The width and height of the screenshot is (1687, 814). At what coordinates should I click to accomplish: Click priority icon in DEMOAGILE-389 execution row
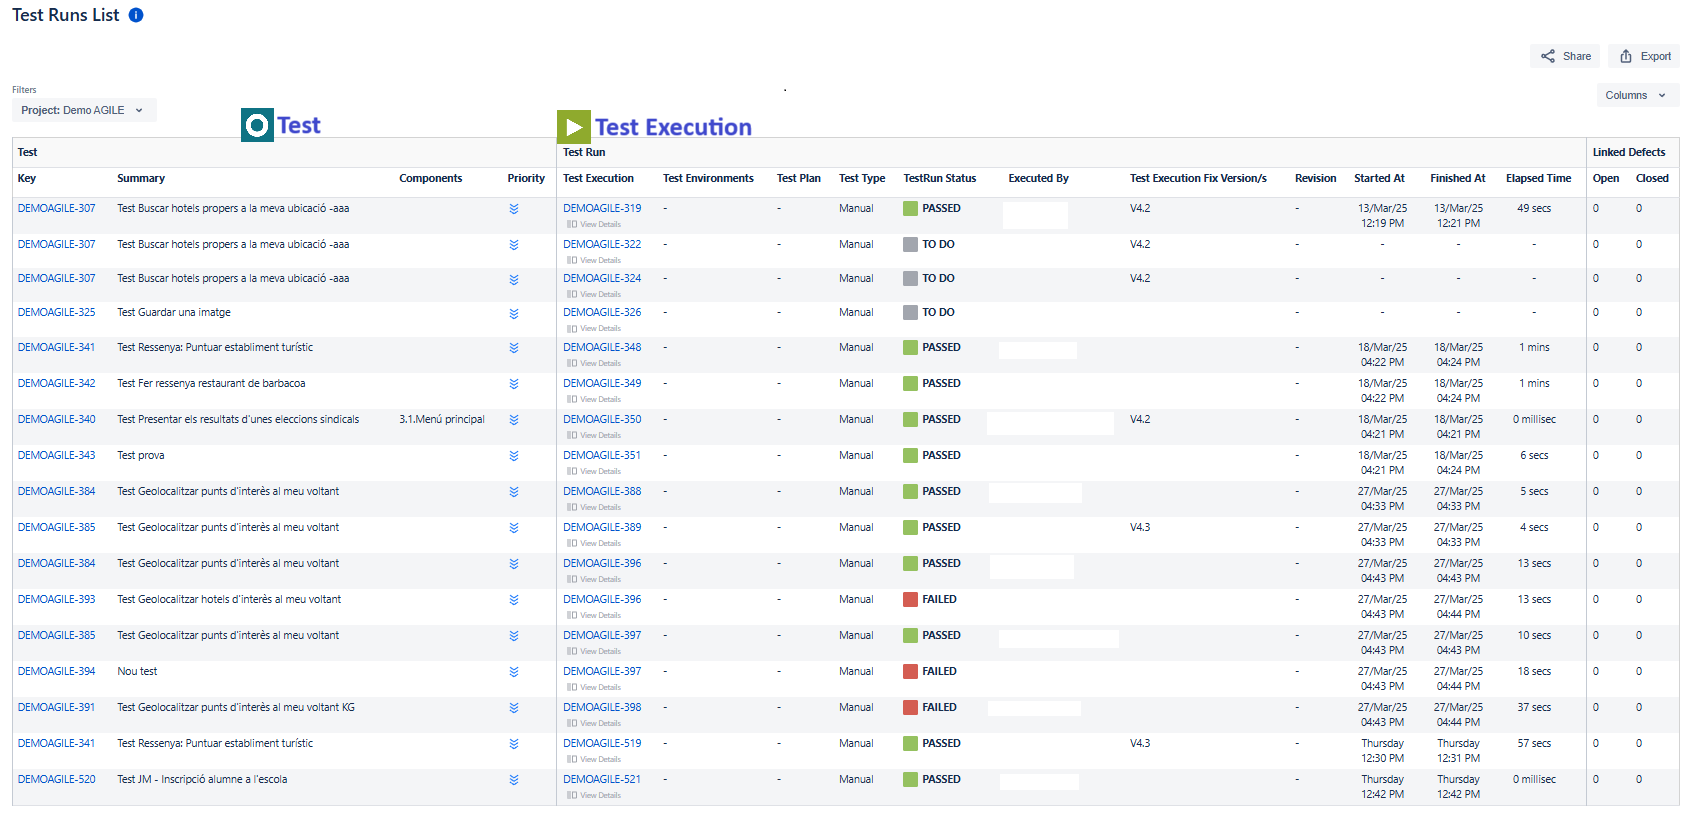click(514, 528)
